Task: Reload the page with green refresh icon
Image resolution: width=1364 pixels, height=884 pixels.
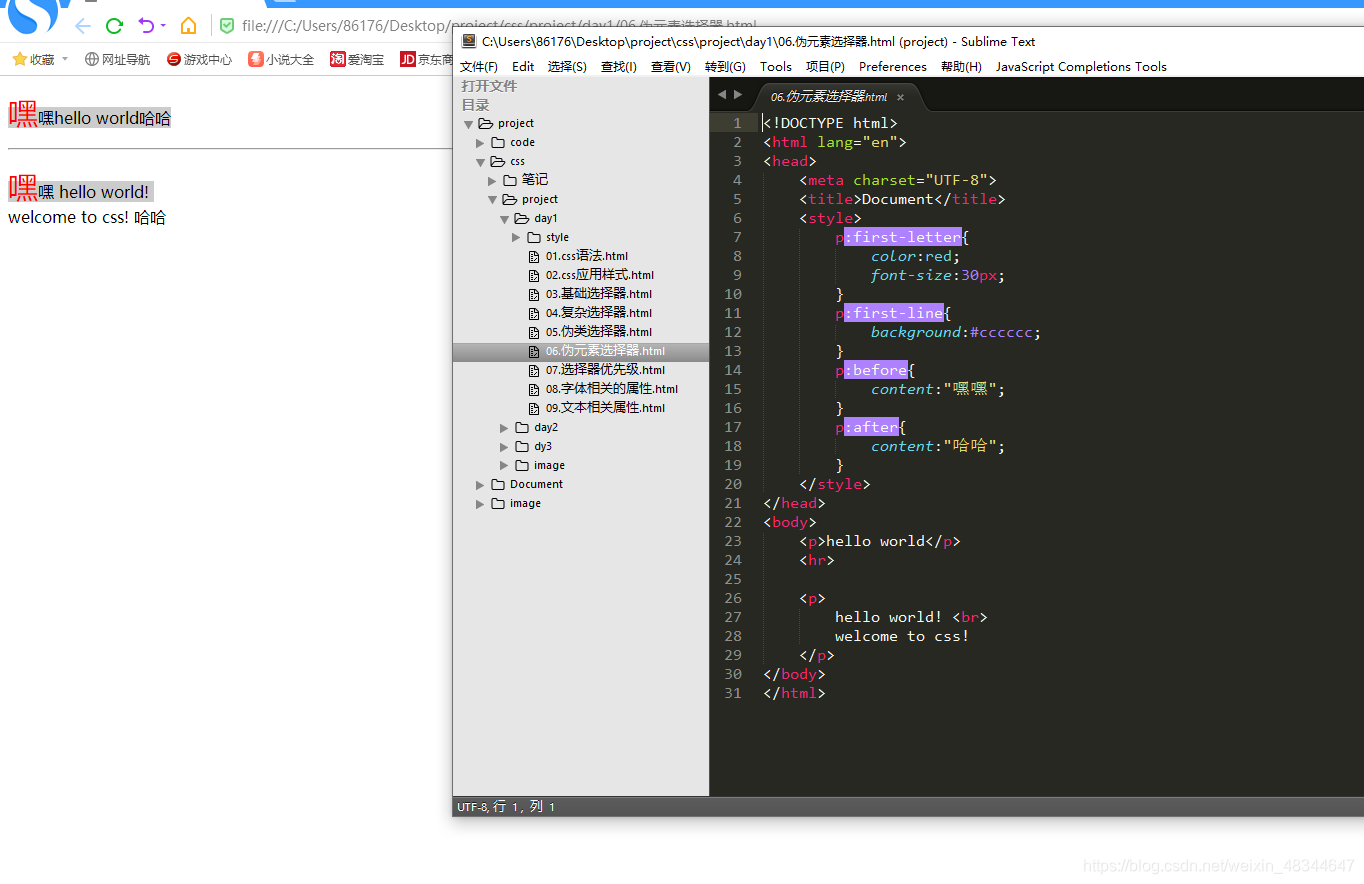Action: coord(114,26)
